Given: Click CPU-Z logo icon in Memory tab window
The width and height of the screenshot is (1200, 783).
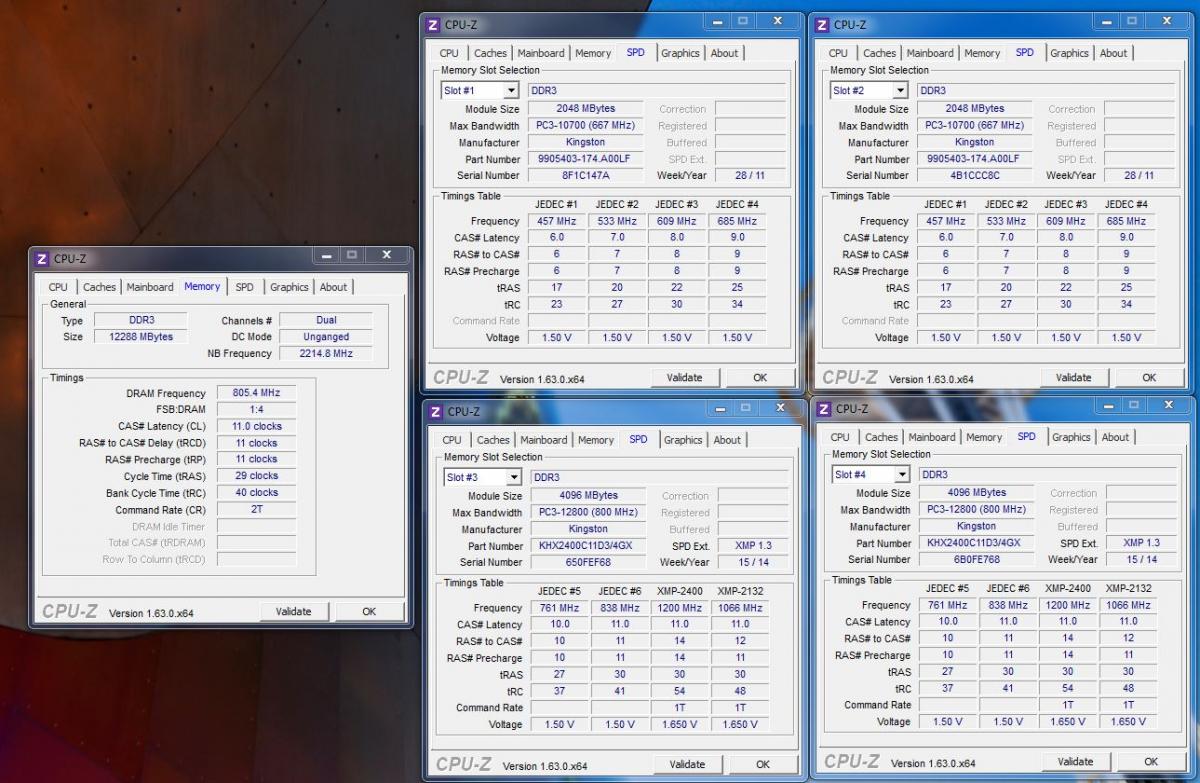Looking at the screenshot, I should point(42,259).
